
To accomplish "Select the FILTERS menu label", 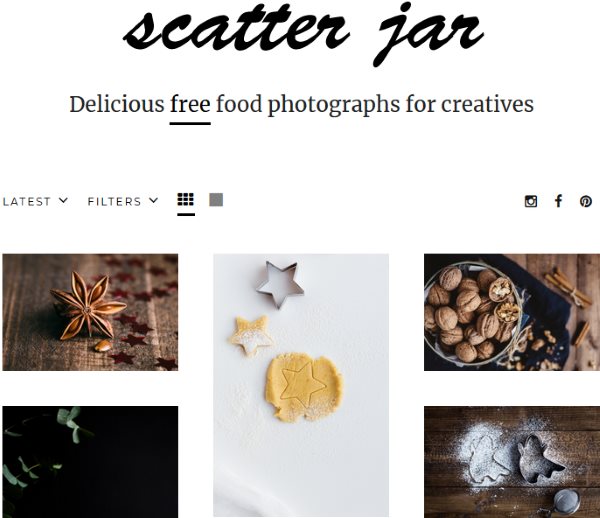I will (114, 202).
